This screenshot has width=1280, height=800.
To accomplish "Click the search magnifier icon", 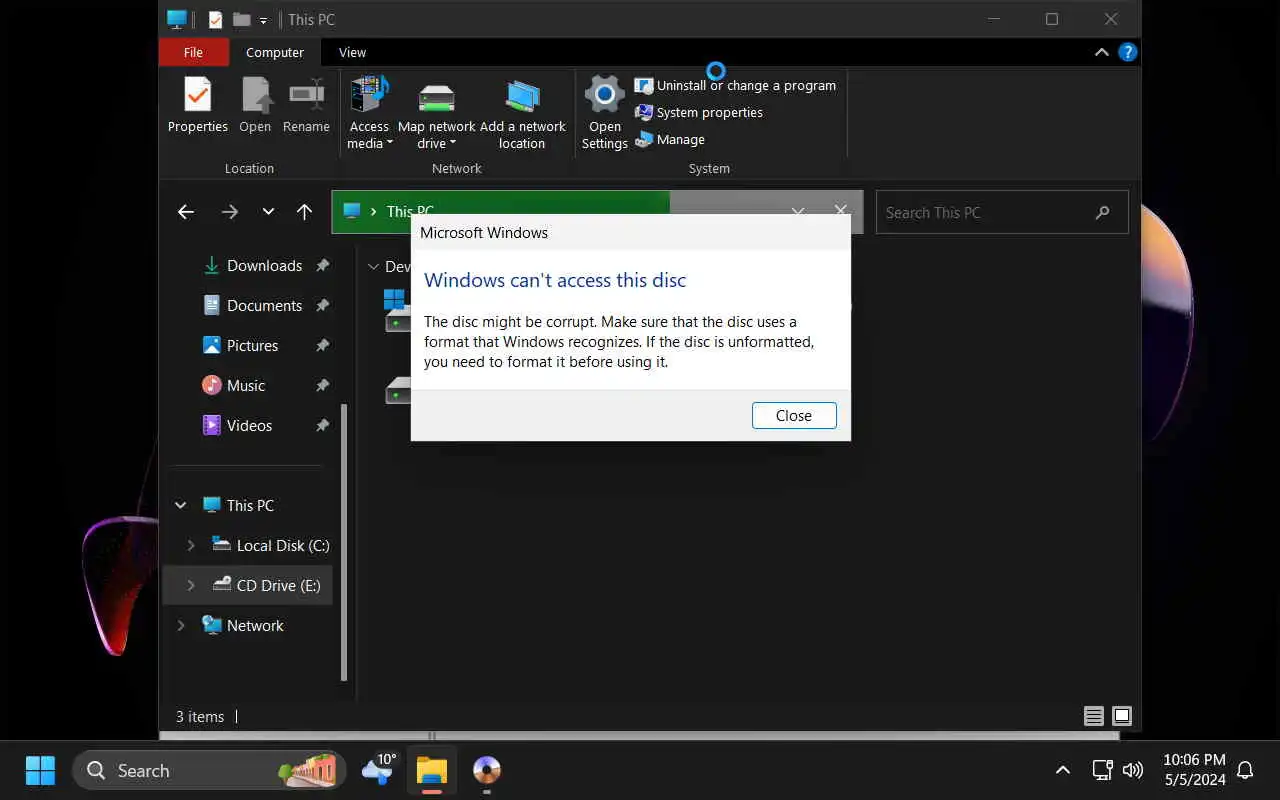I will 1102,212.
